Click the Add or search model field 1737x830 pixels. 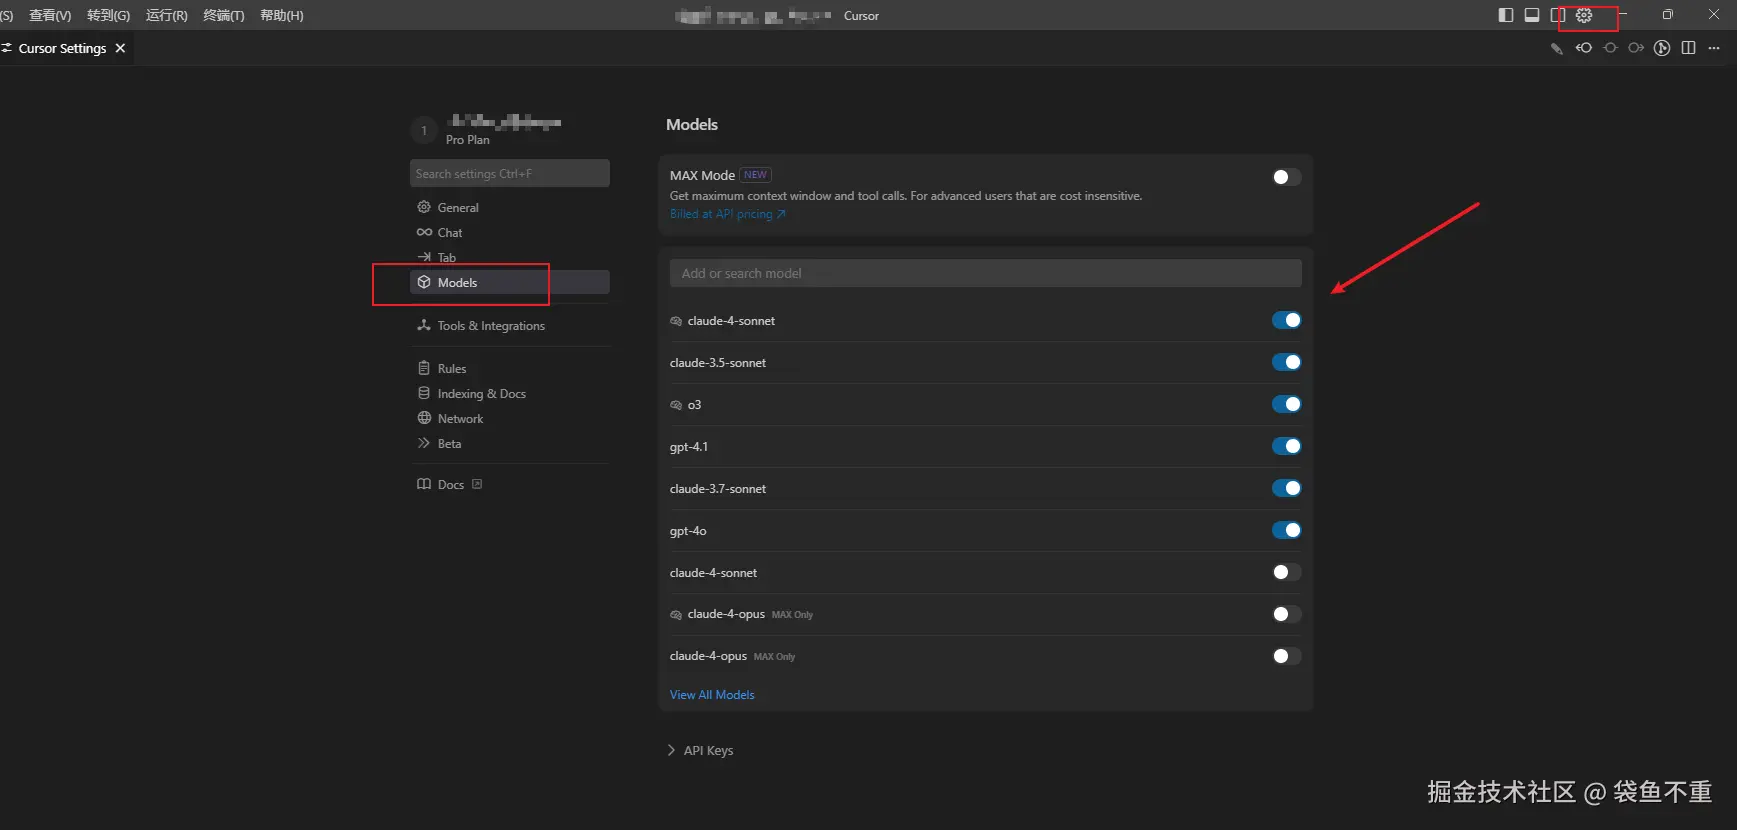pos(985,273)
